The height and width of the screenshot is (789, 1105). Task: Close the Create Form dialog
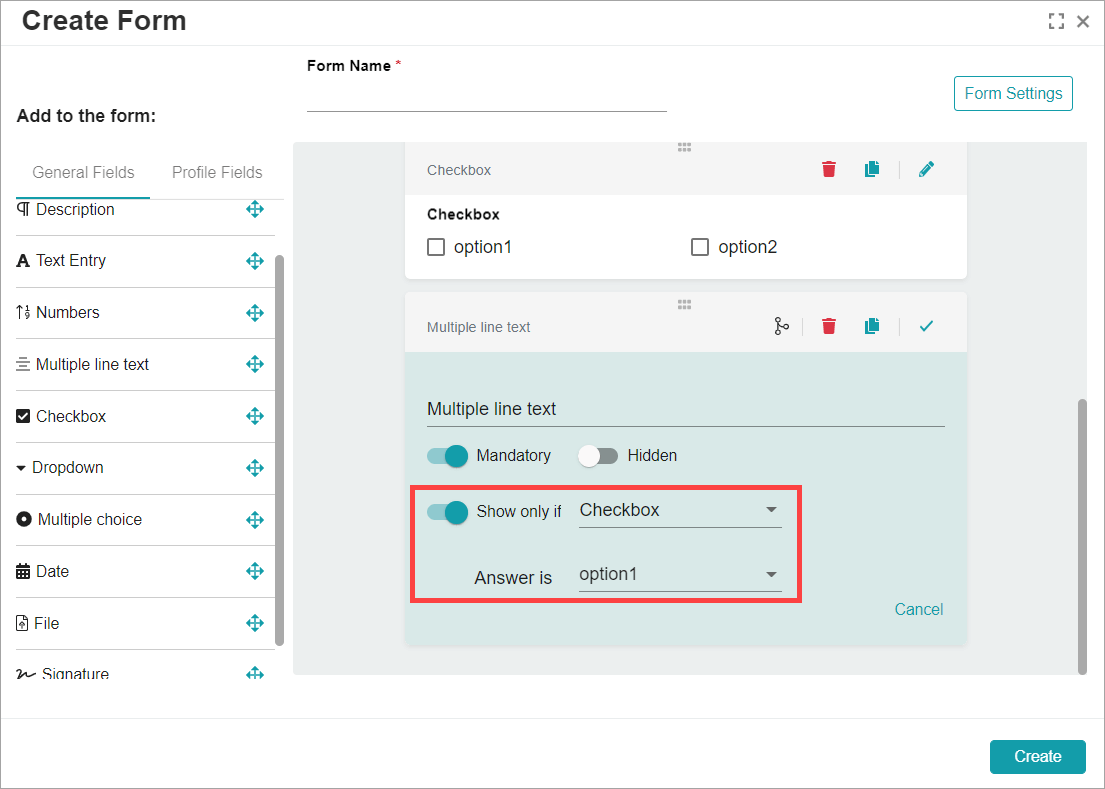[1083, 22]
